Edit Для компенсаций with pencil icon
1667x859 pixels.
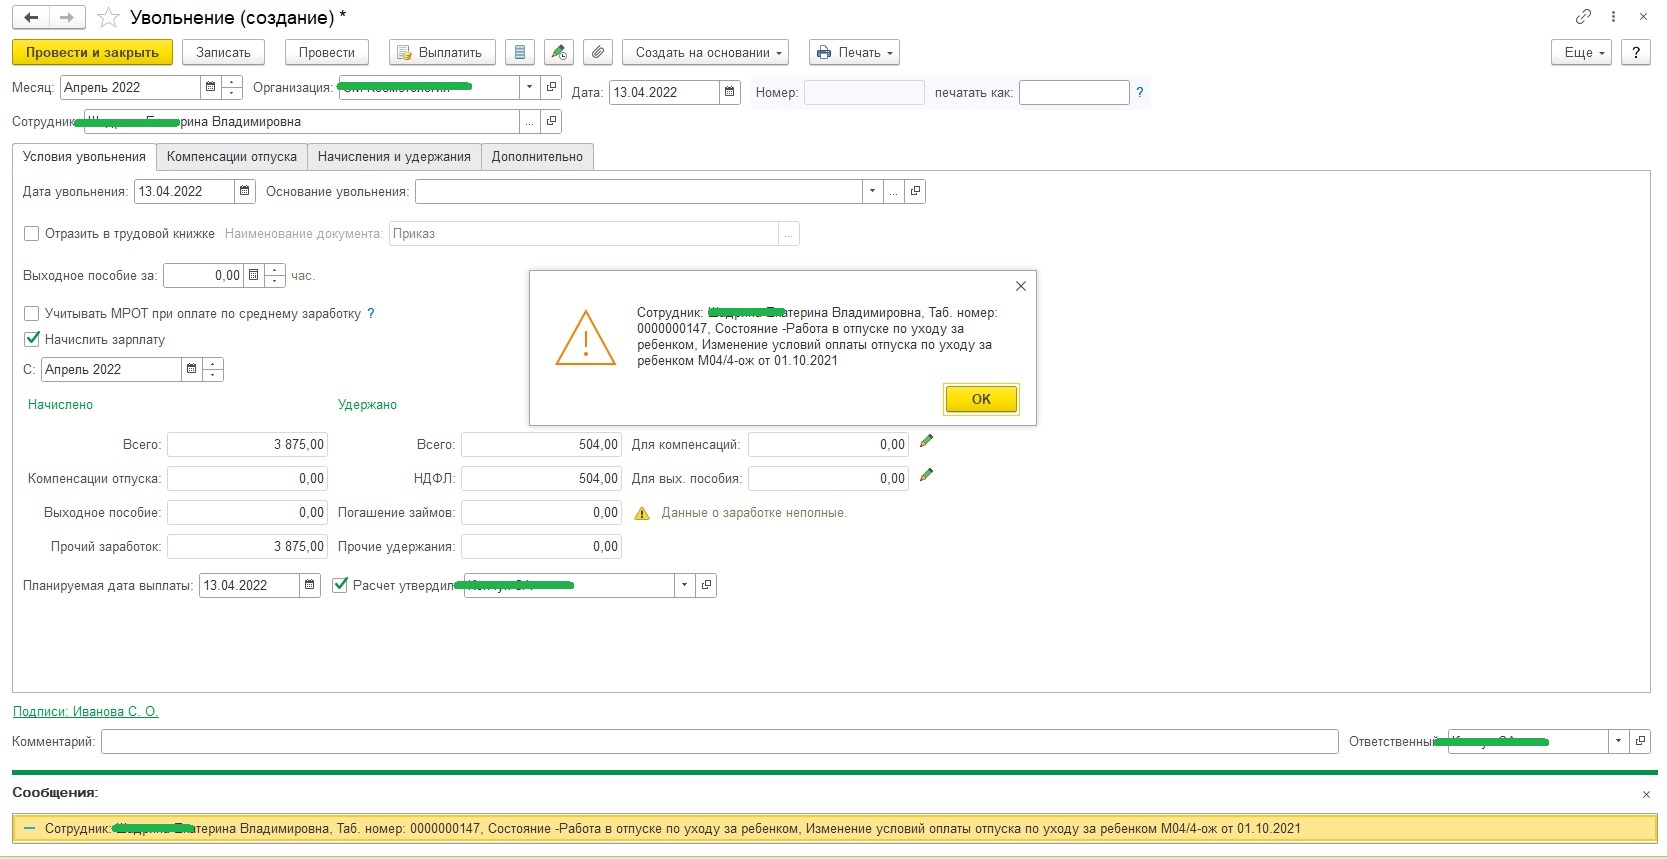click(926, 441)
